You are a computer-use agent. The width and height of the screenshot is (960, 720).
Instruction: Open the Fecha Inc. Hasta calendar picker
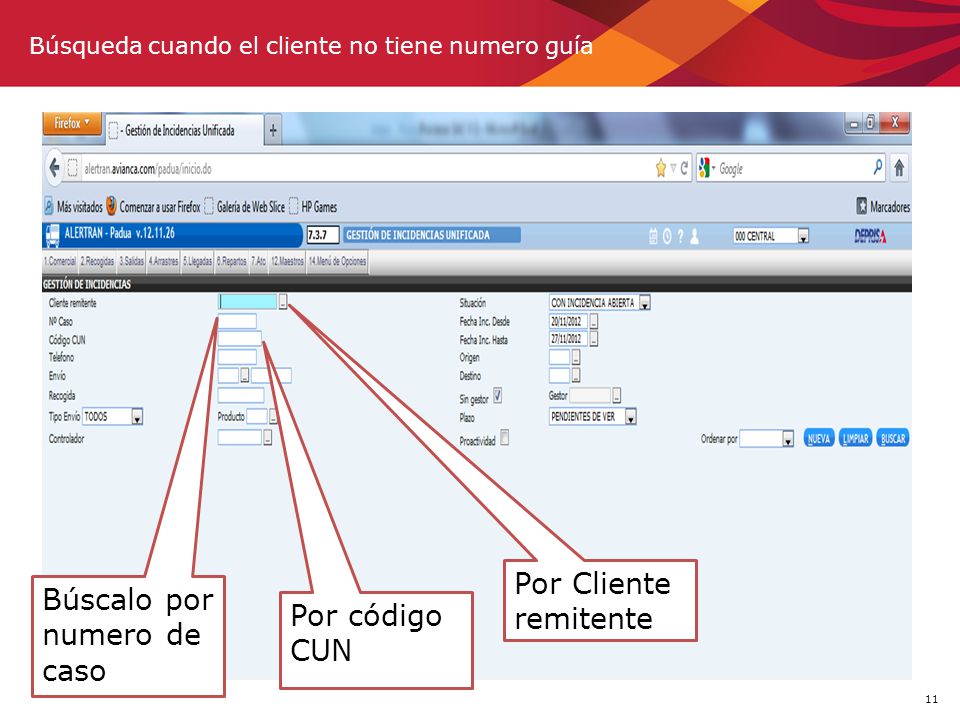[593, 339]
